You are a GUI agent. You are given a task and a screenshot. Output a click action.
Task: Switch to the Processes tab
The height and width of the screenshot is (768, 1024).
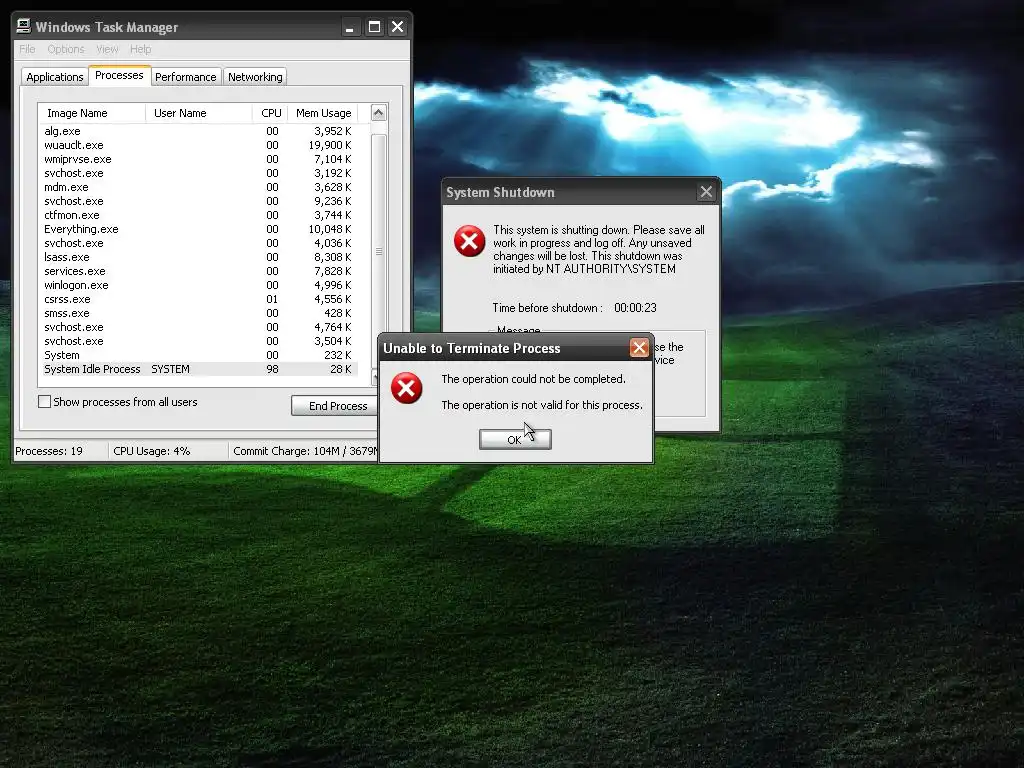pos(119,75)
